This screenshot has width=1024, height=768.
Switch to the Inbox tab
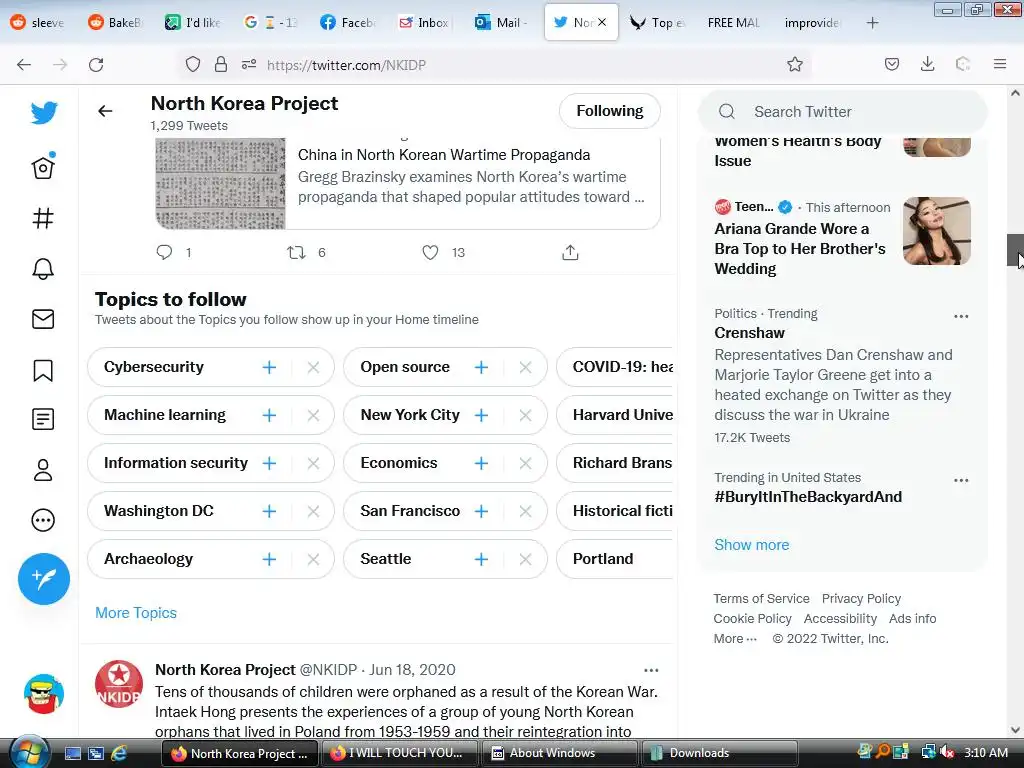(x=424, y=23)
